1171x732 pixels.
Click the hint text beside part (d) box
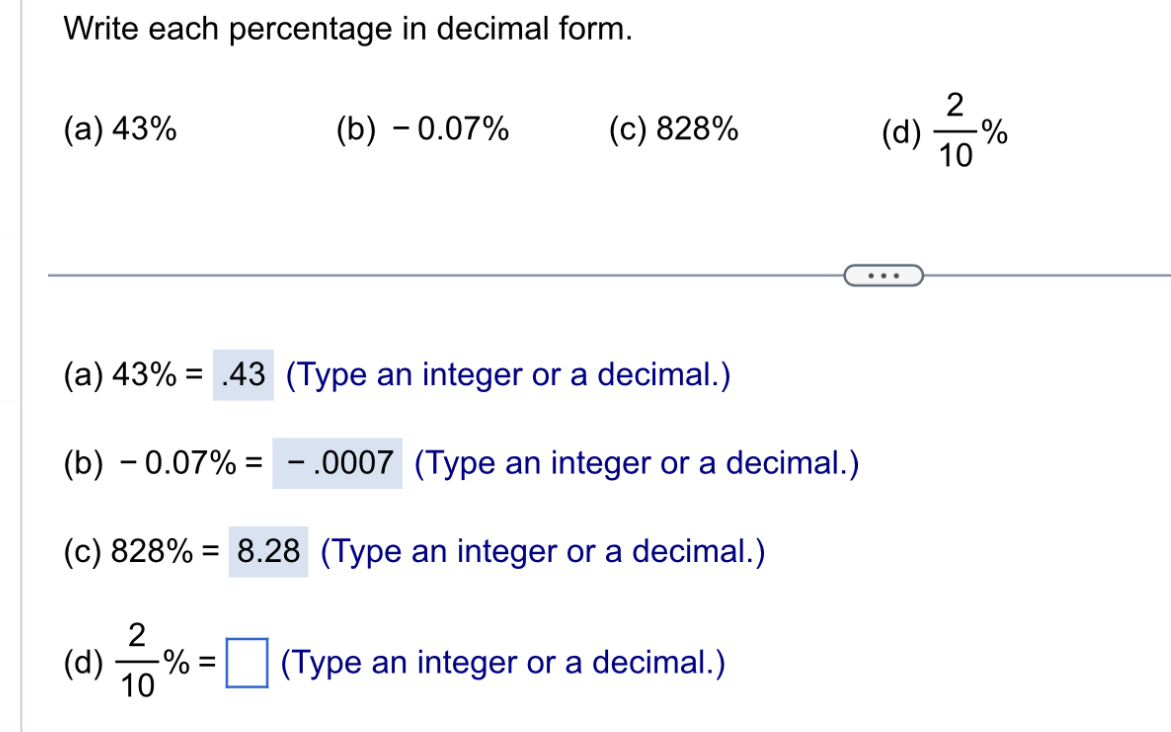505,661
